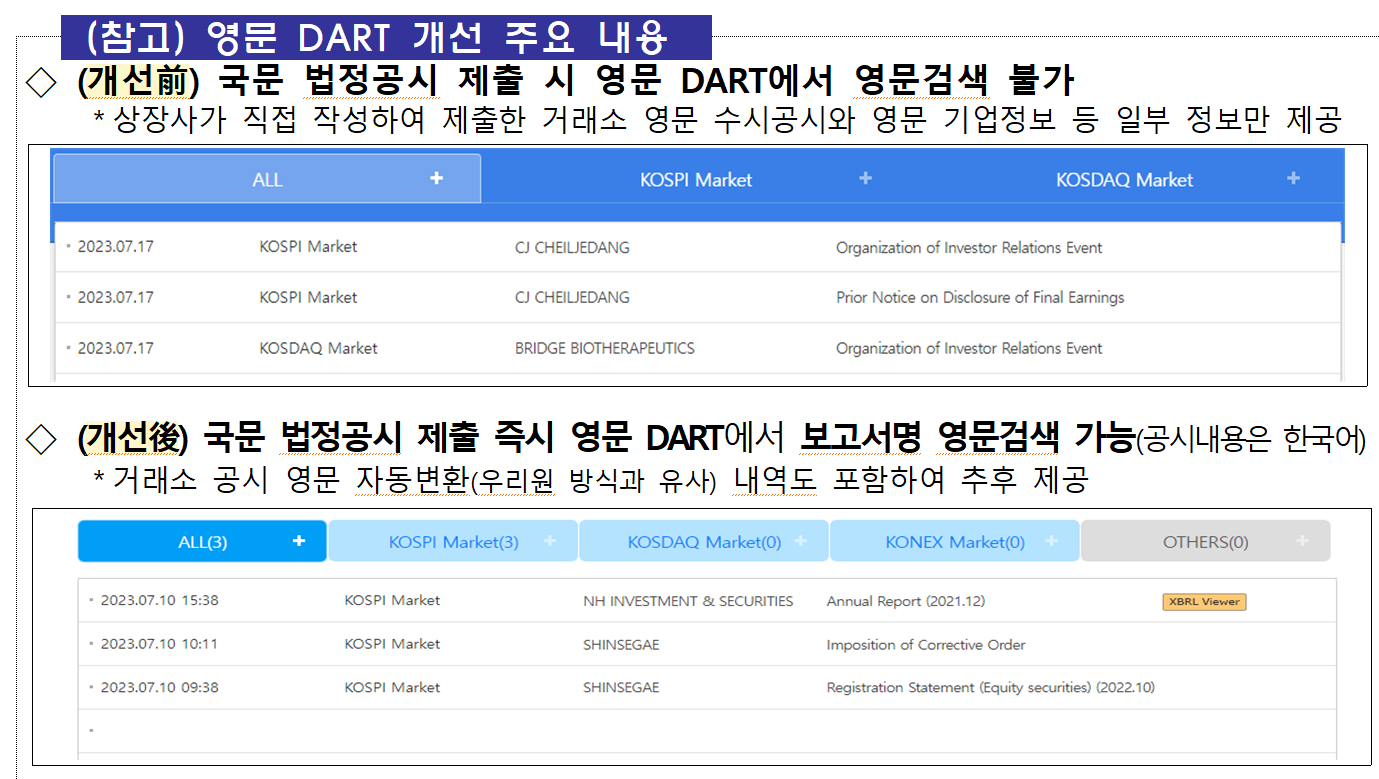Click the plus icon on KOSPI Market(3) tab
Screen dimensions: 1379x779
pyautogui.click(x=548, y=540)
